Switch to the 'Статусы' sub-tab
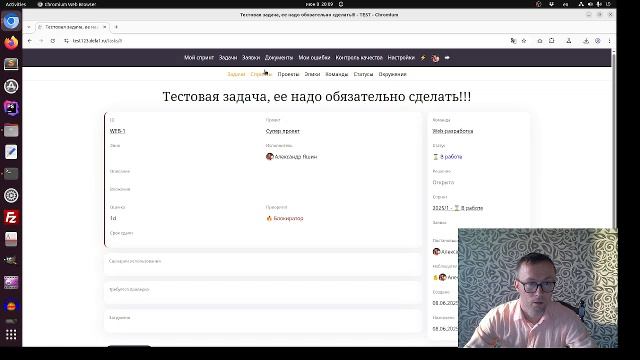640x360 pixels. pos(363,74)
